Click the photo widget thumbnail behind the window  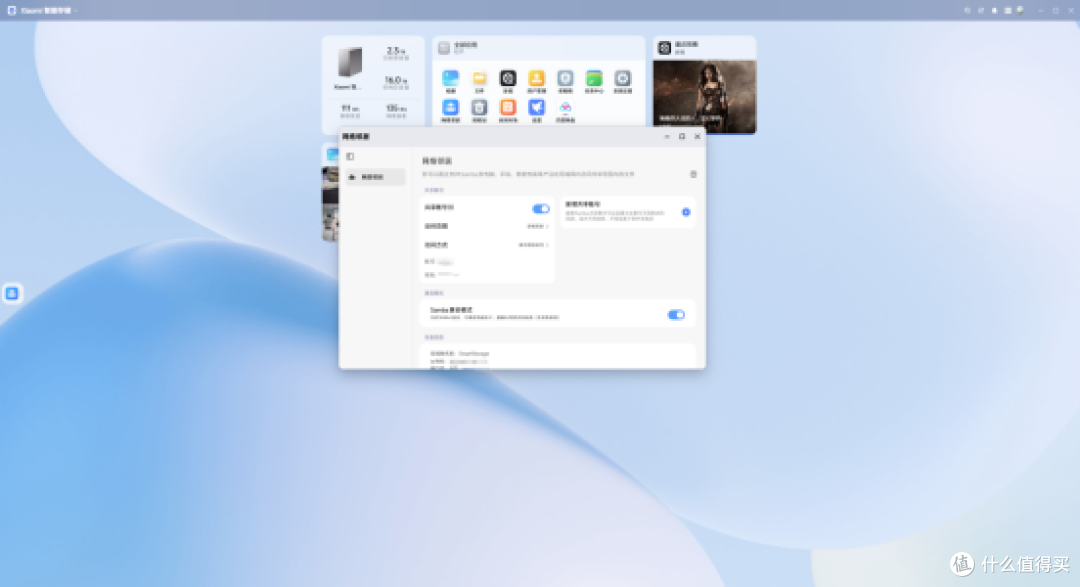(331, 203)
